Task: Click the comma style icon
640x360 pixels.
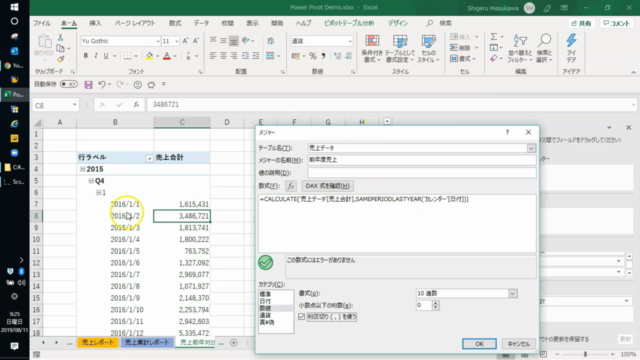Action: [x=323, y=56]
